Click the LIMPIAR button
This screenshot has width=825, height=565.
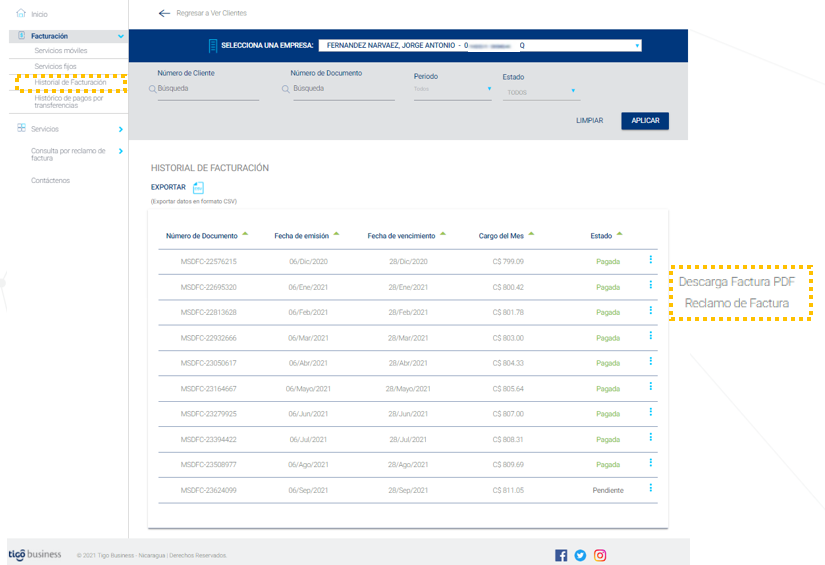(589, 120)
